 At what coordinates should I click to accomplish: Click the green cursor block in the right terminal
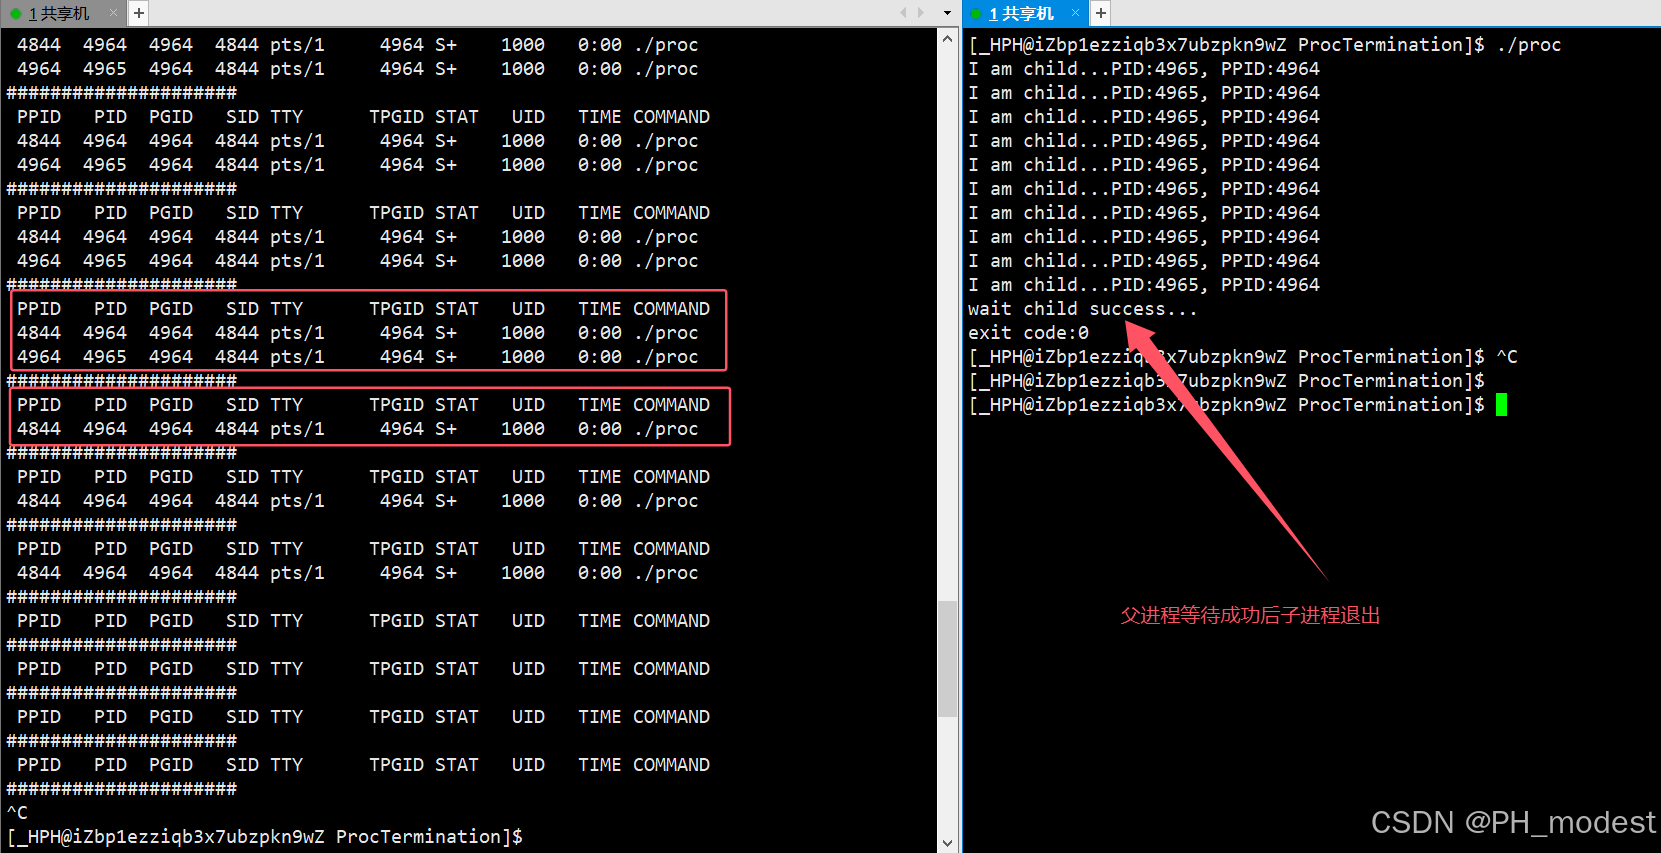[x=1501, y=405]
